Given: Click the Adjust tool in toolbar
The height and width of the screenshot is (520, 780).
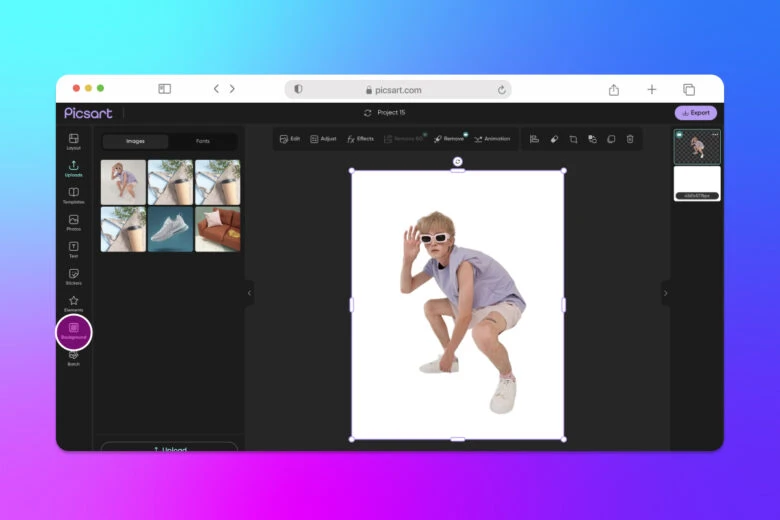Looking at the screenshot, I should [x=323, y=139].
